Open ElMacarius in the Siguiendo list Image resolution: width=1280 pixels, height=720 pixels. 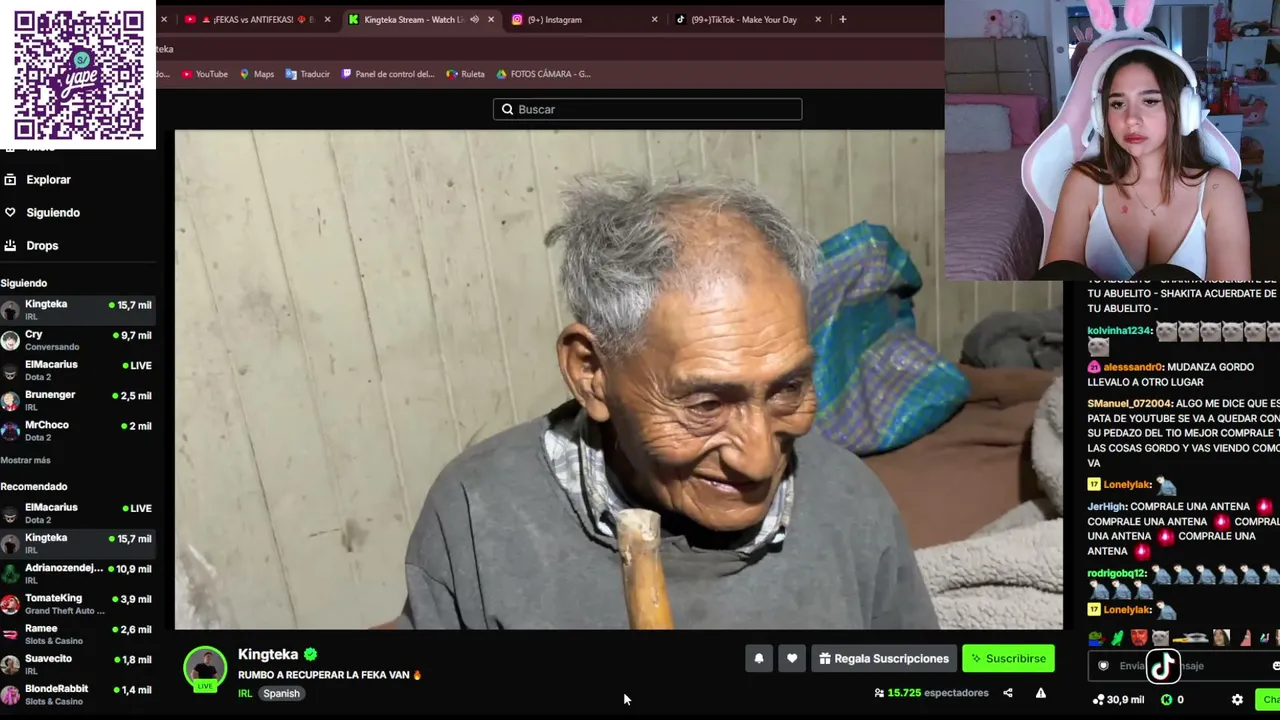pyautogui.click(x=78, y=370)
